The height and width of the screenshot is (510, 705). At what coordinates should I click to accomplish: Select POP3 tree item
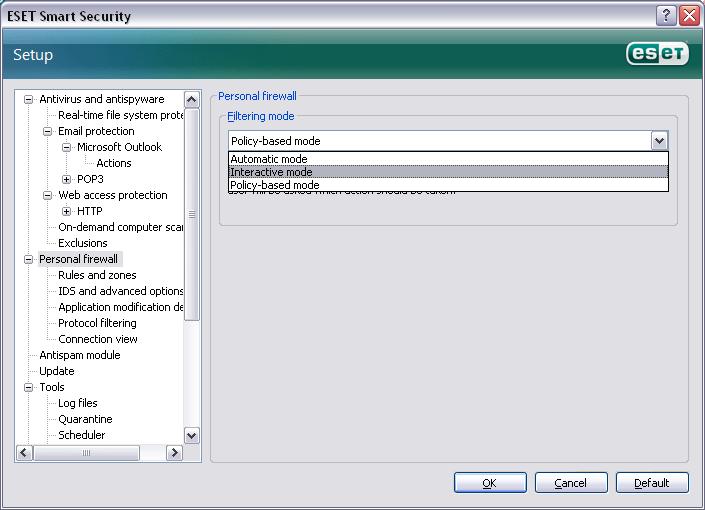pos(90,179)
